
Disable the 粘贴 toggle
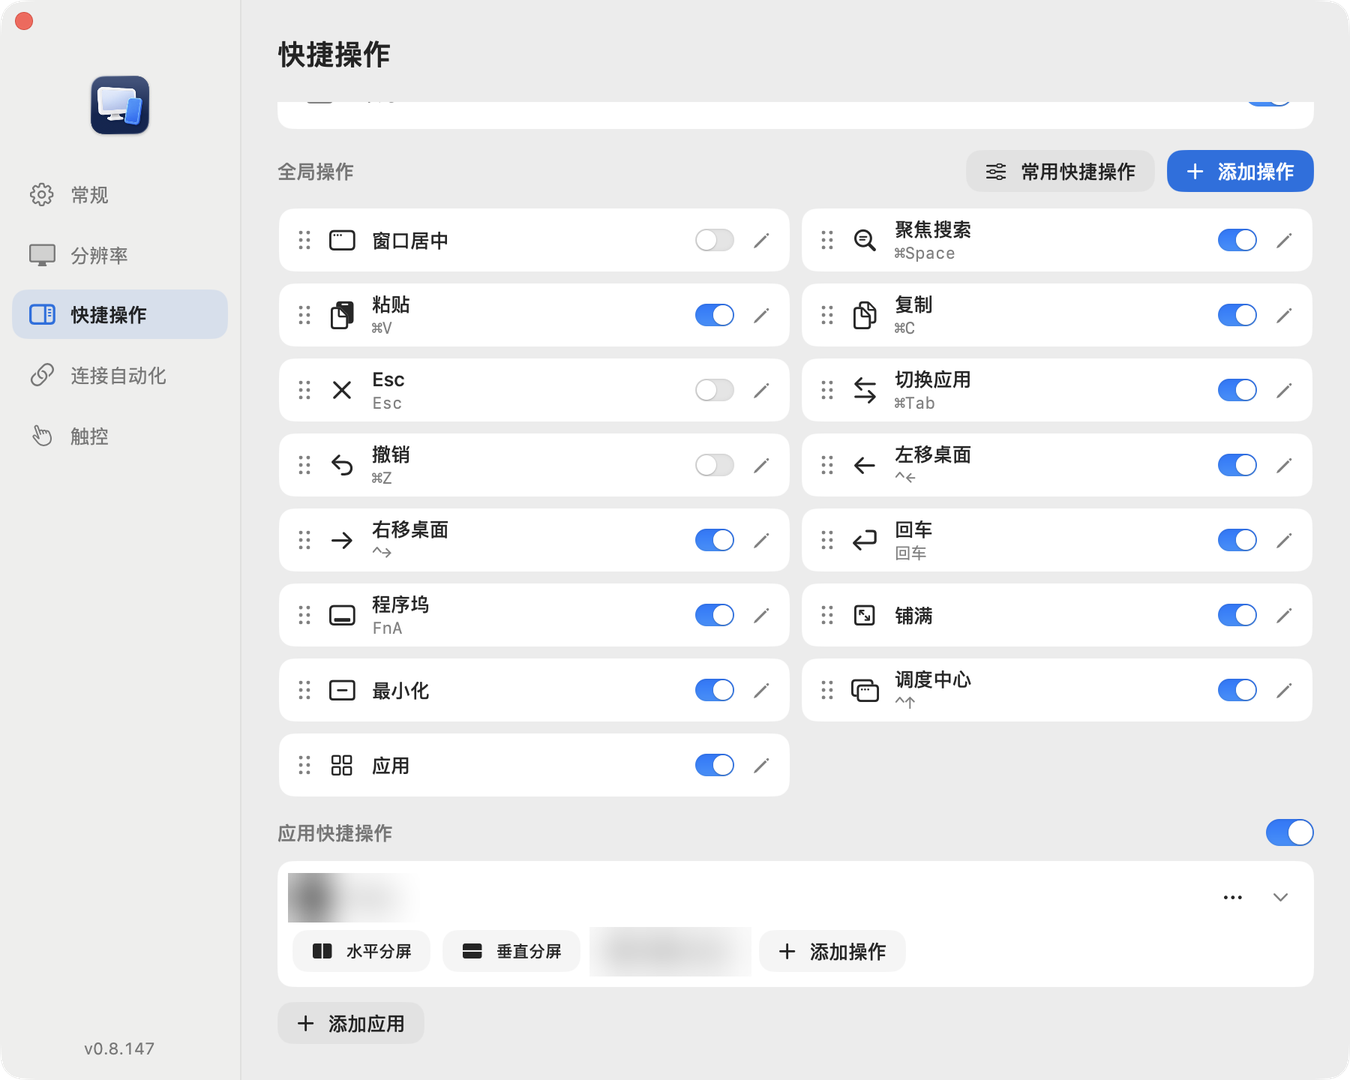pos(714,315)
